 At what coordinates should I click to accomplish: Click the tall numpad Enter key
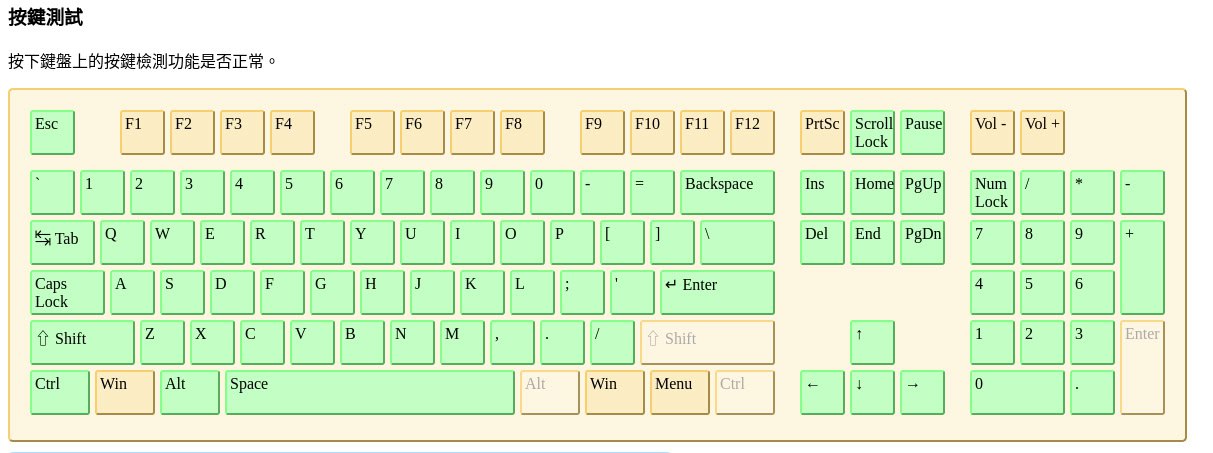tap(1142, 367)
